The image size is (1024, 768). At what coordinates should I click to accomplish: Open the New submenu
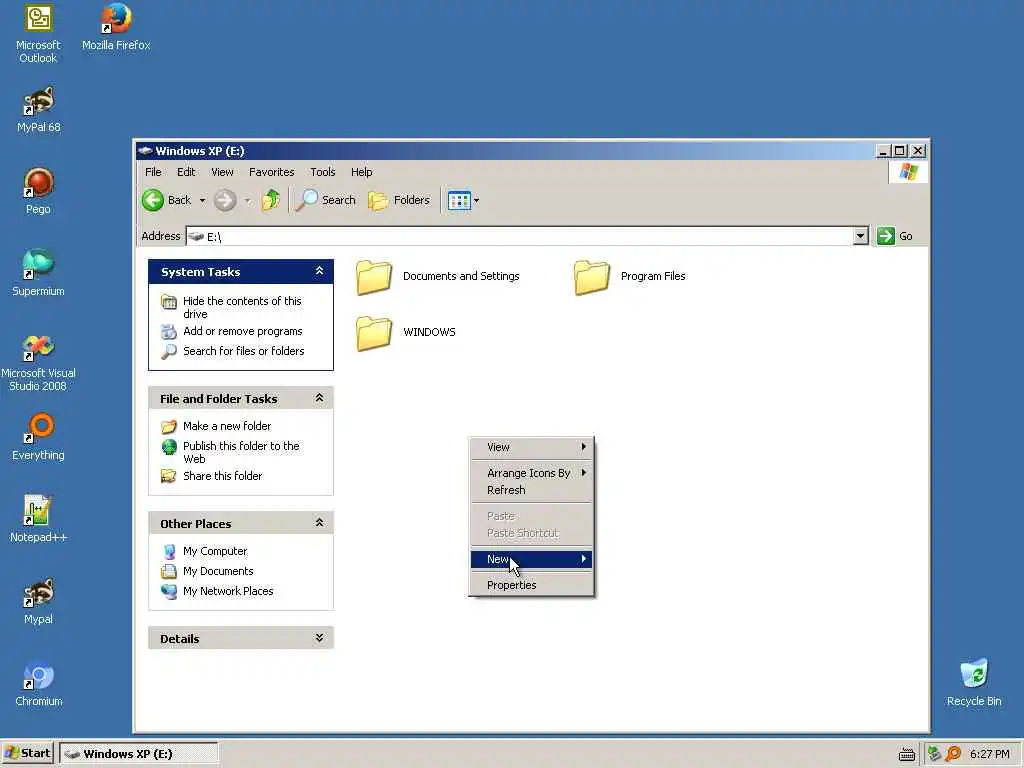click(532, 559)
